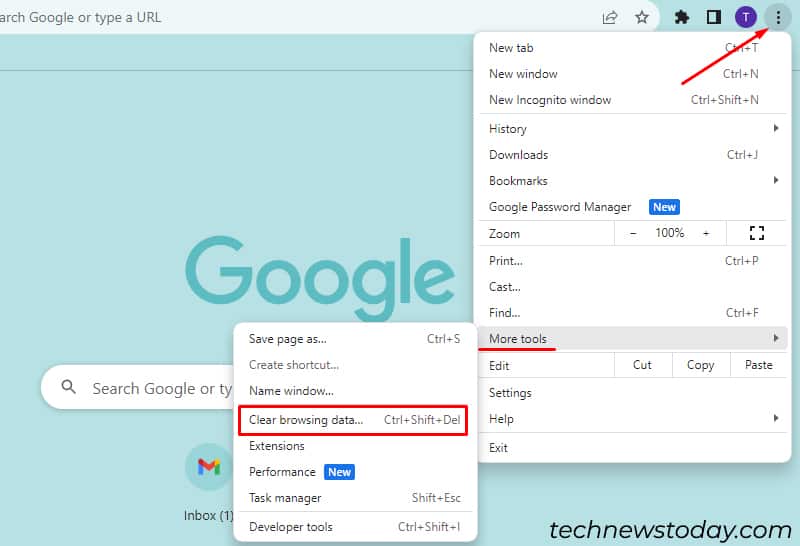Screen dimensions: 800x546
Task: Decrease zoom with the minus button
Action: pyautogui.click(x=633, y=233)
